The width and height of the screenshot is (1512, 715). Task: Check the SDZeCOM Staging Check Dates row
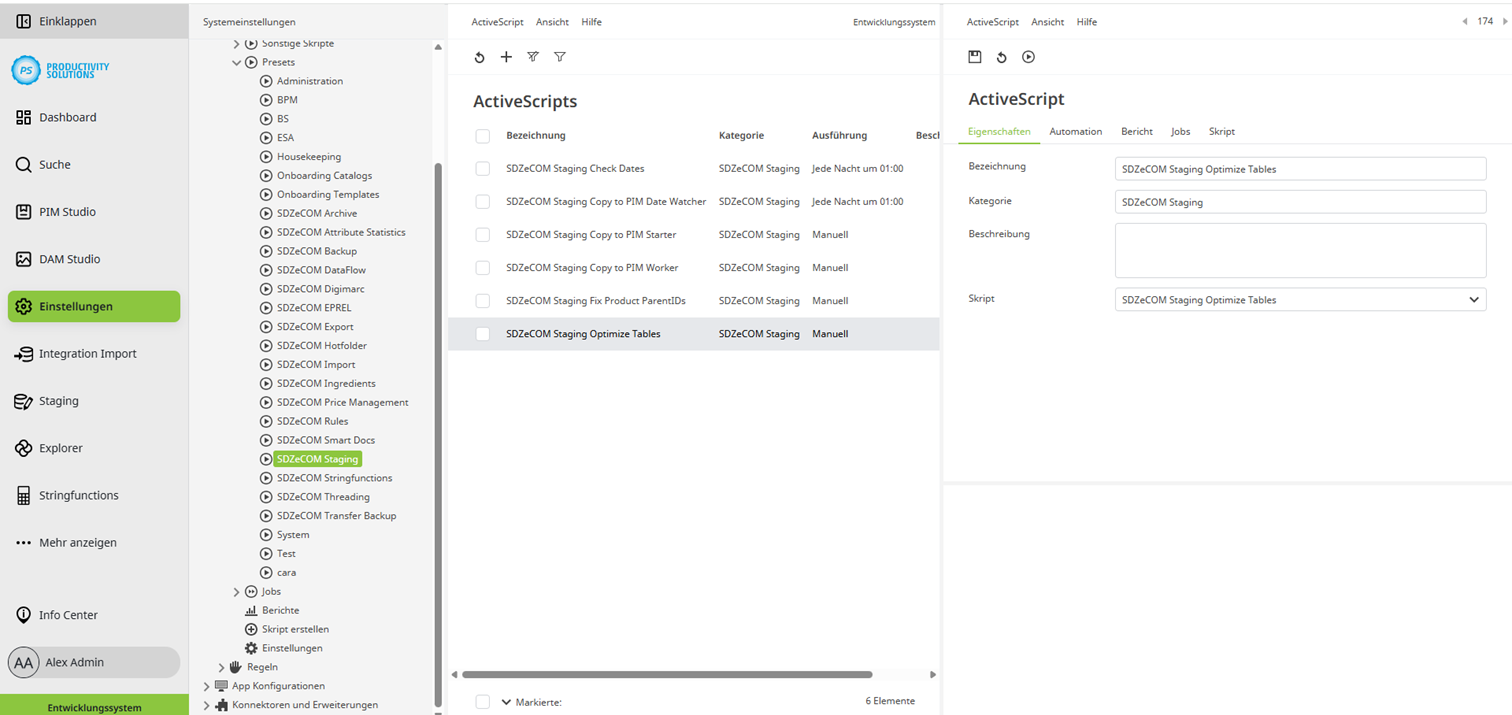click(483, 169)
